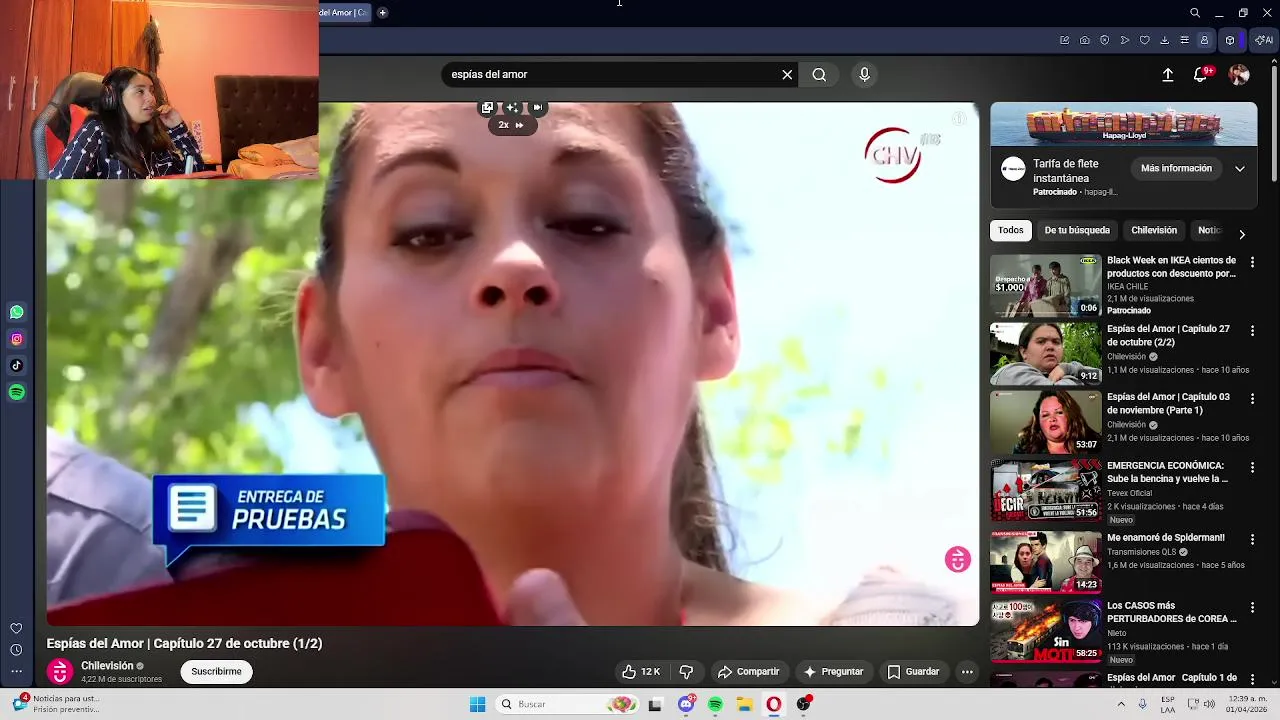The height and width of the screenshot is (720, 1280).
Task: Open Discord from taskbar
Action: coord(686,704)
